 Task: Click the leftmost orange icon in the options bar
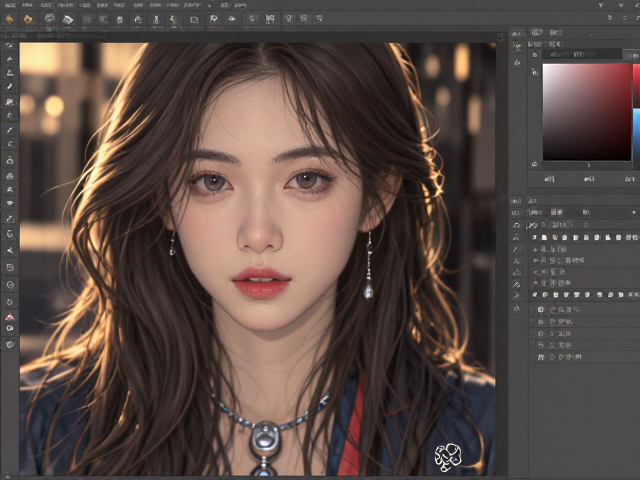pyautogui.click(x=9, y=19)
